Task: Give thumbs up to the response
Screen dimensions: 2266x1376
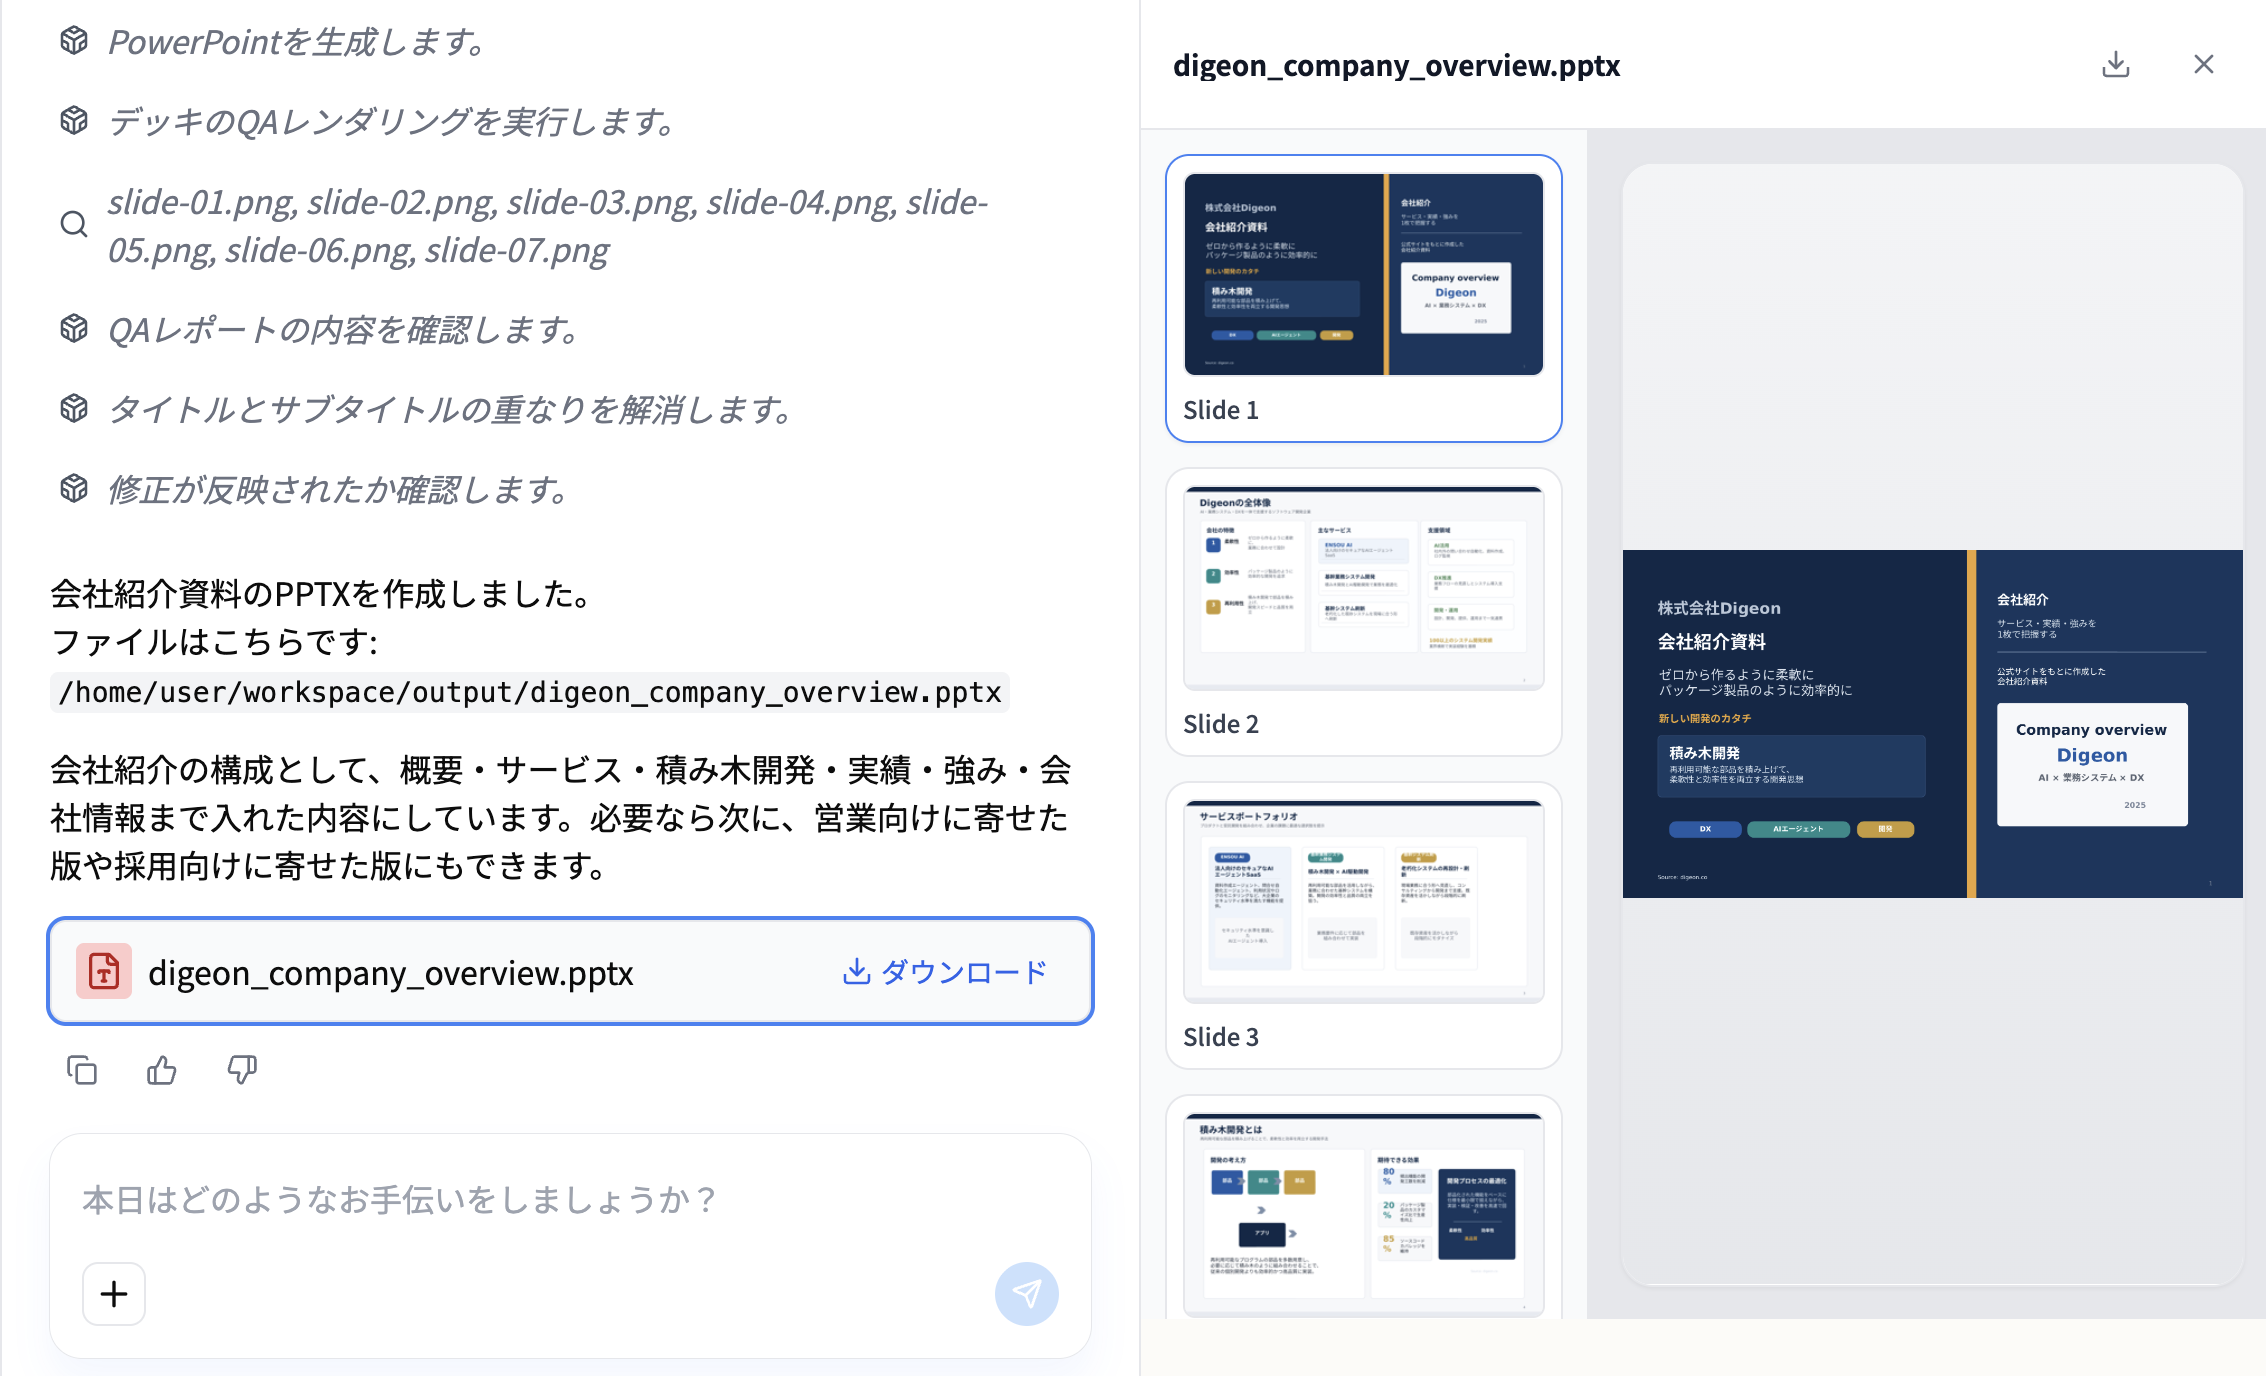Action: (x=162, y=1070)
